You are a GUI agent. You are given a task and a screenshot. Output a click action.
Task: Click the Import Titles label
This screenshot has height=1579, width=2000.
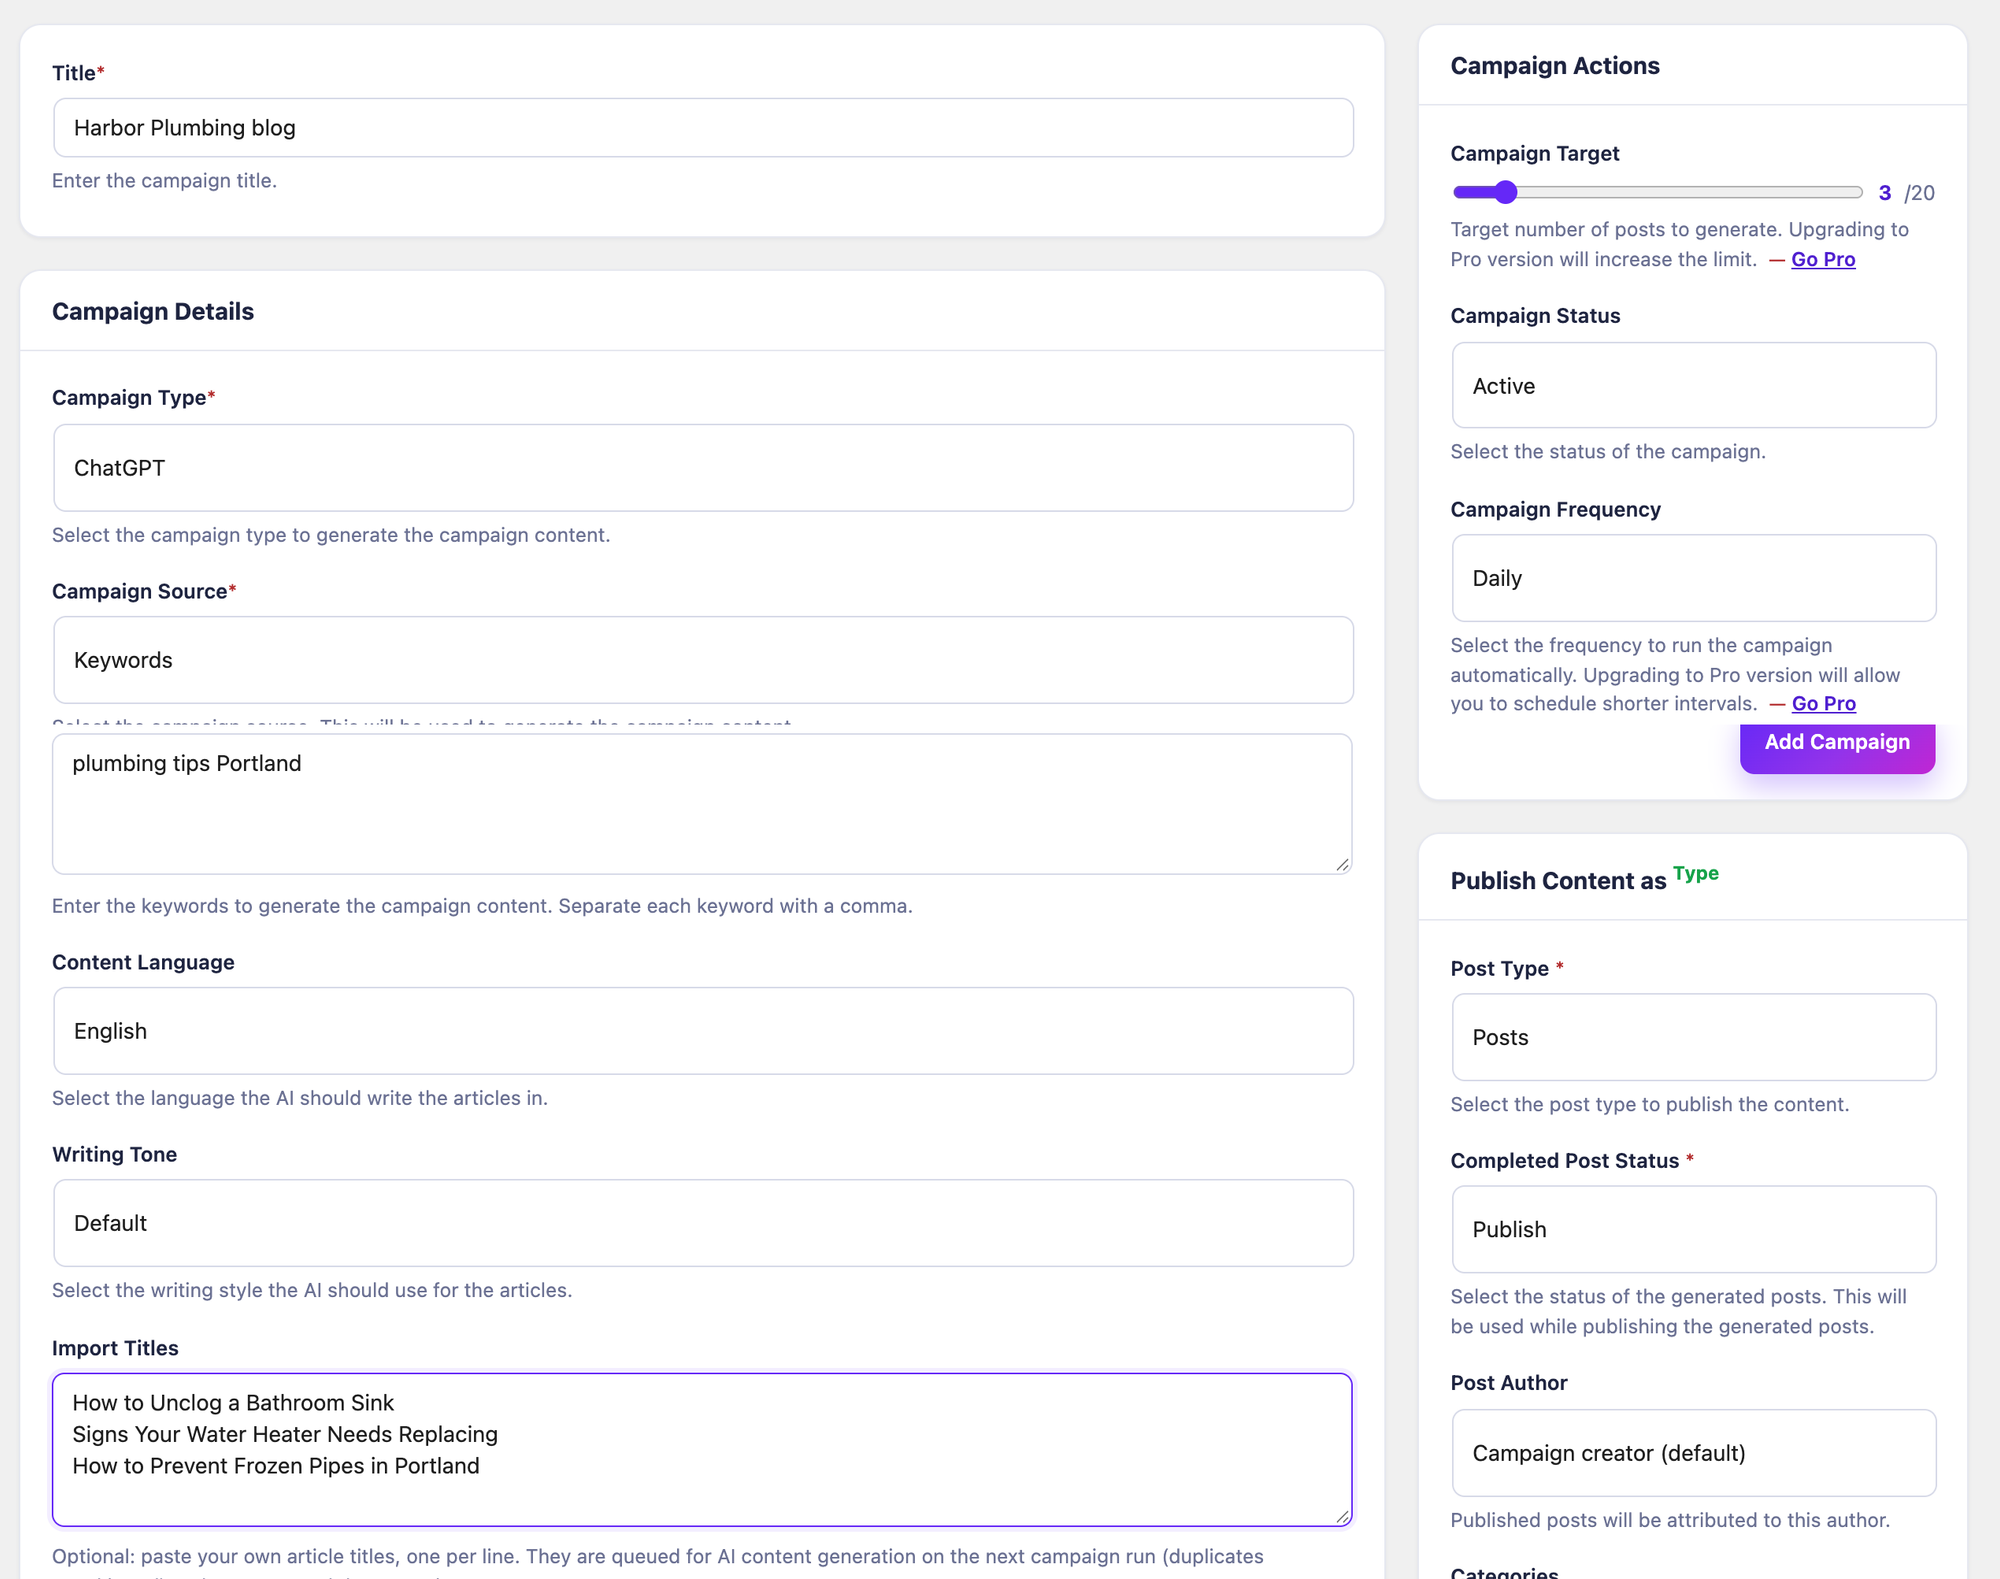click(x=115, y=1348)
